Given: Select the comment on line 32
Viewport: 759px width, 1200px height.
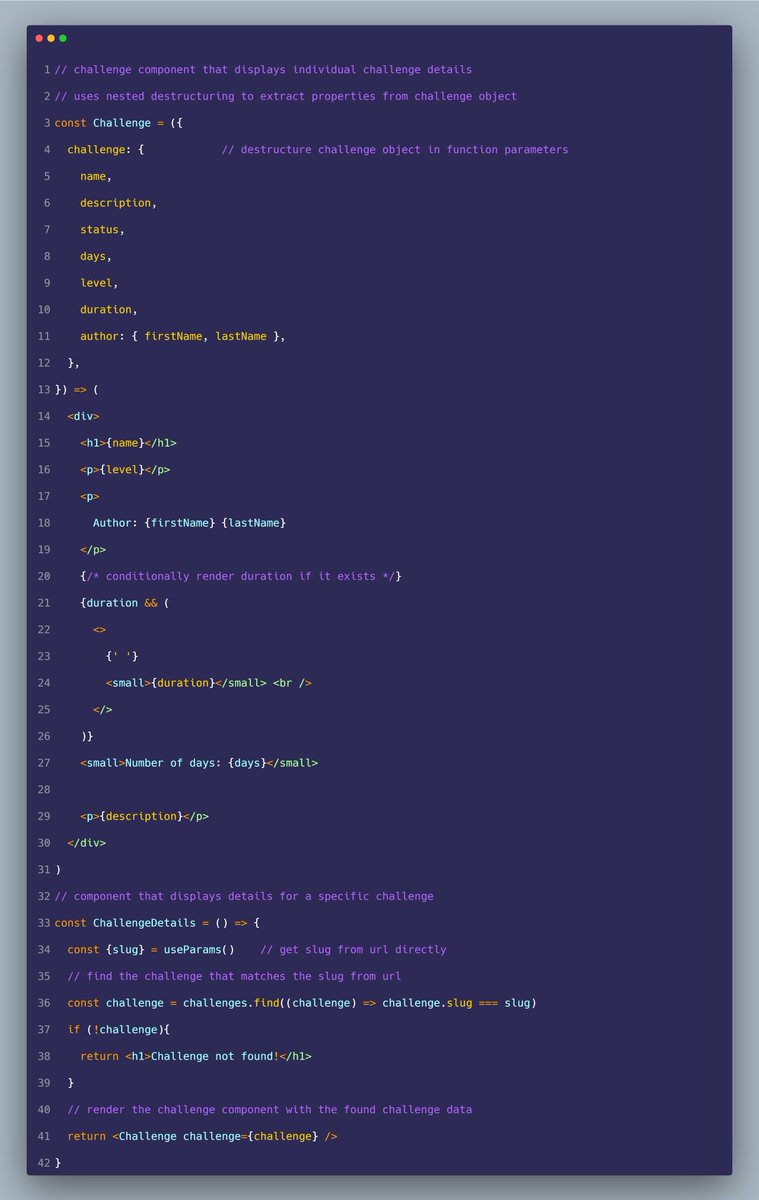Looking at the screenshot, I should [x=244, y=896].
